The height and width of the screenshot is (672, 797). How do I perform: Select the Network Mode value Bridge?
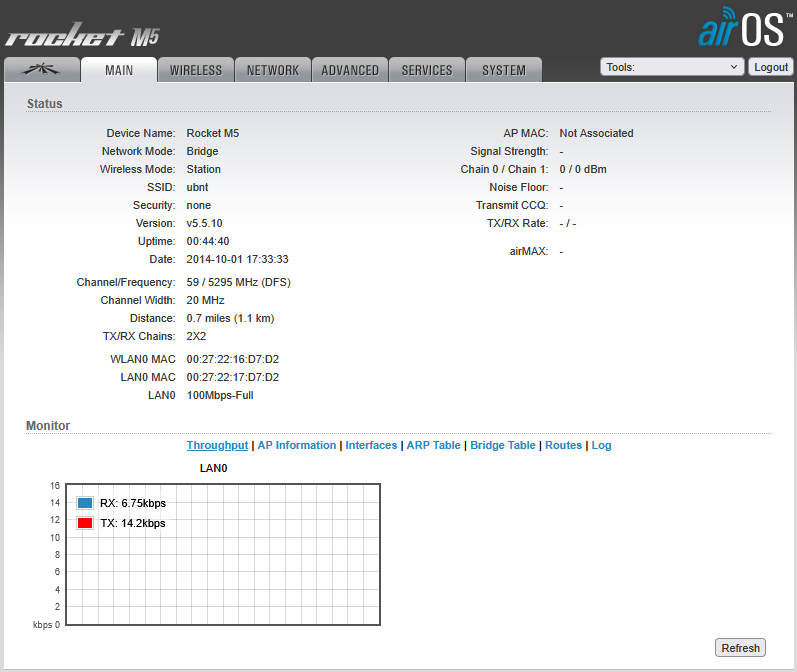pos(202,151)
